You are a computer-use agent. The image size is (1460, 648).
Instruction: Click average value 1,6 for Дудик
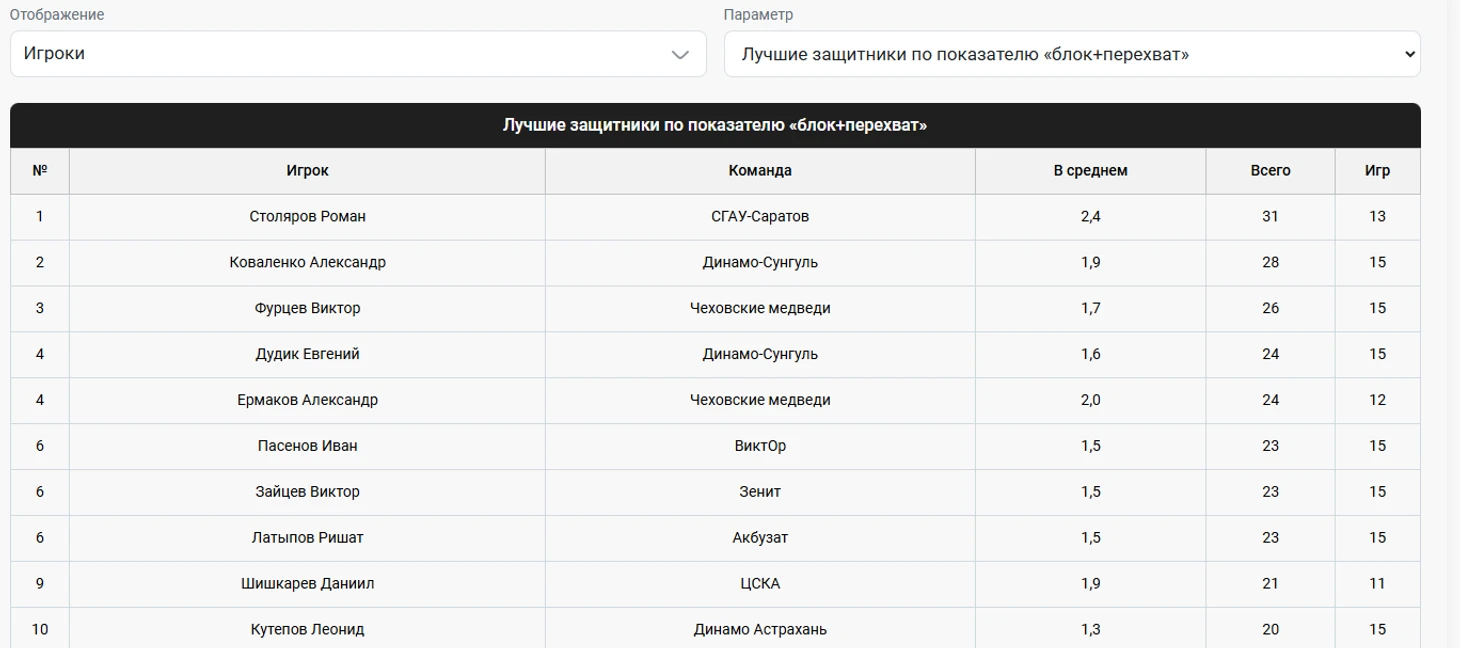[x=1090, y=354]
